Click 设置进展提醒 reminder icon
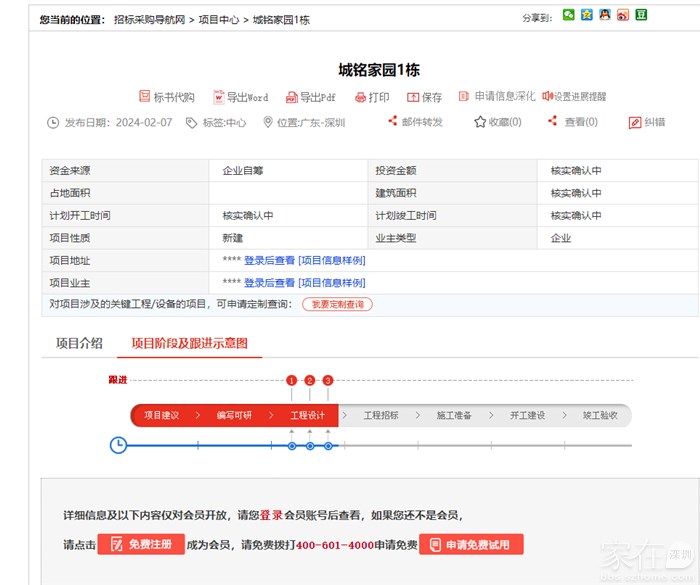700x585 pixels. [548, 97]
